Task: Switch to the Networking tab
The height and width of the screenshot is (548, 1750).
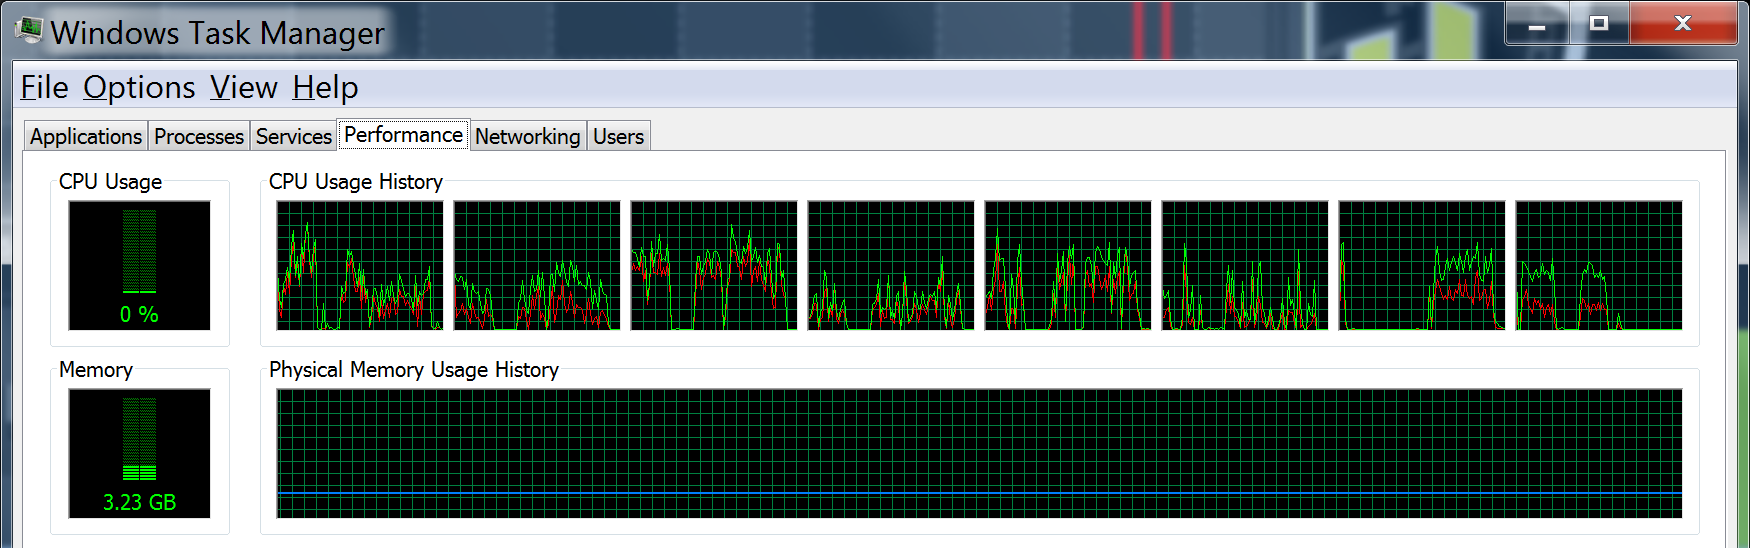Action: [527, 136]
